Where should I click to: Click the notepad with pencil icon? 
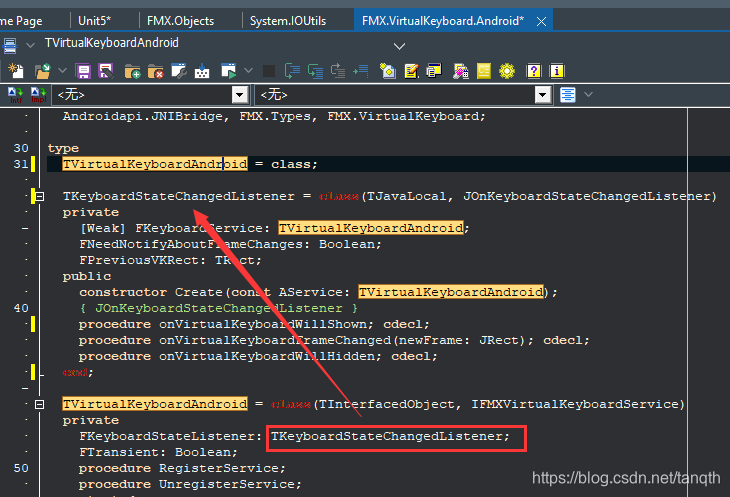pos(411,71)
